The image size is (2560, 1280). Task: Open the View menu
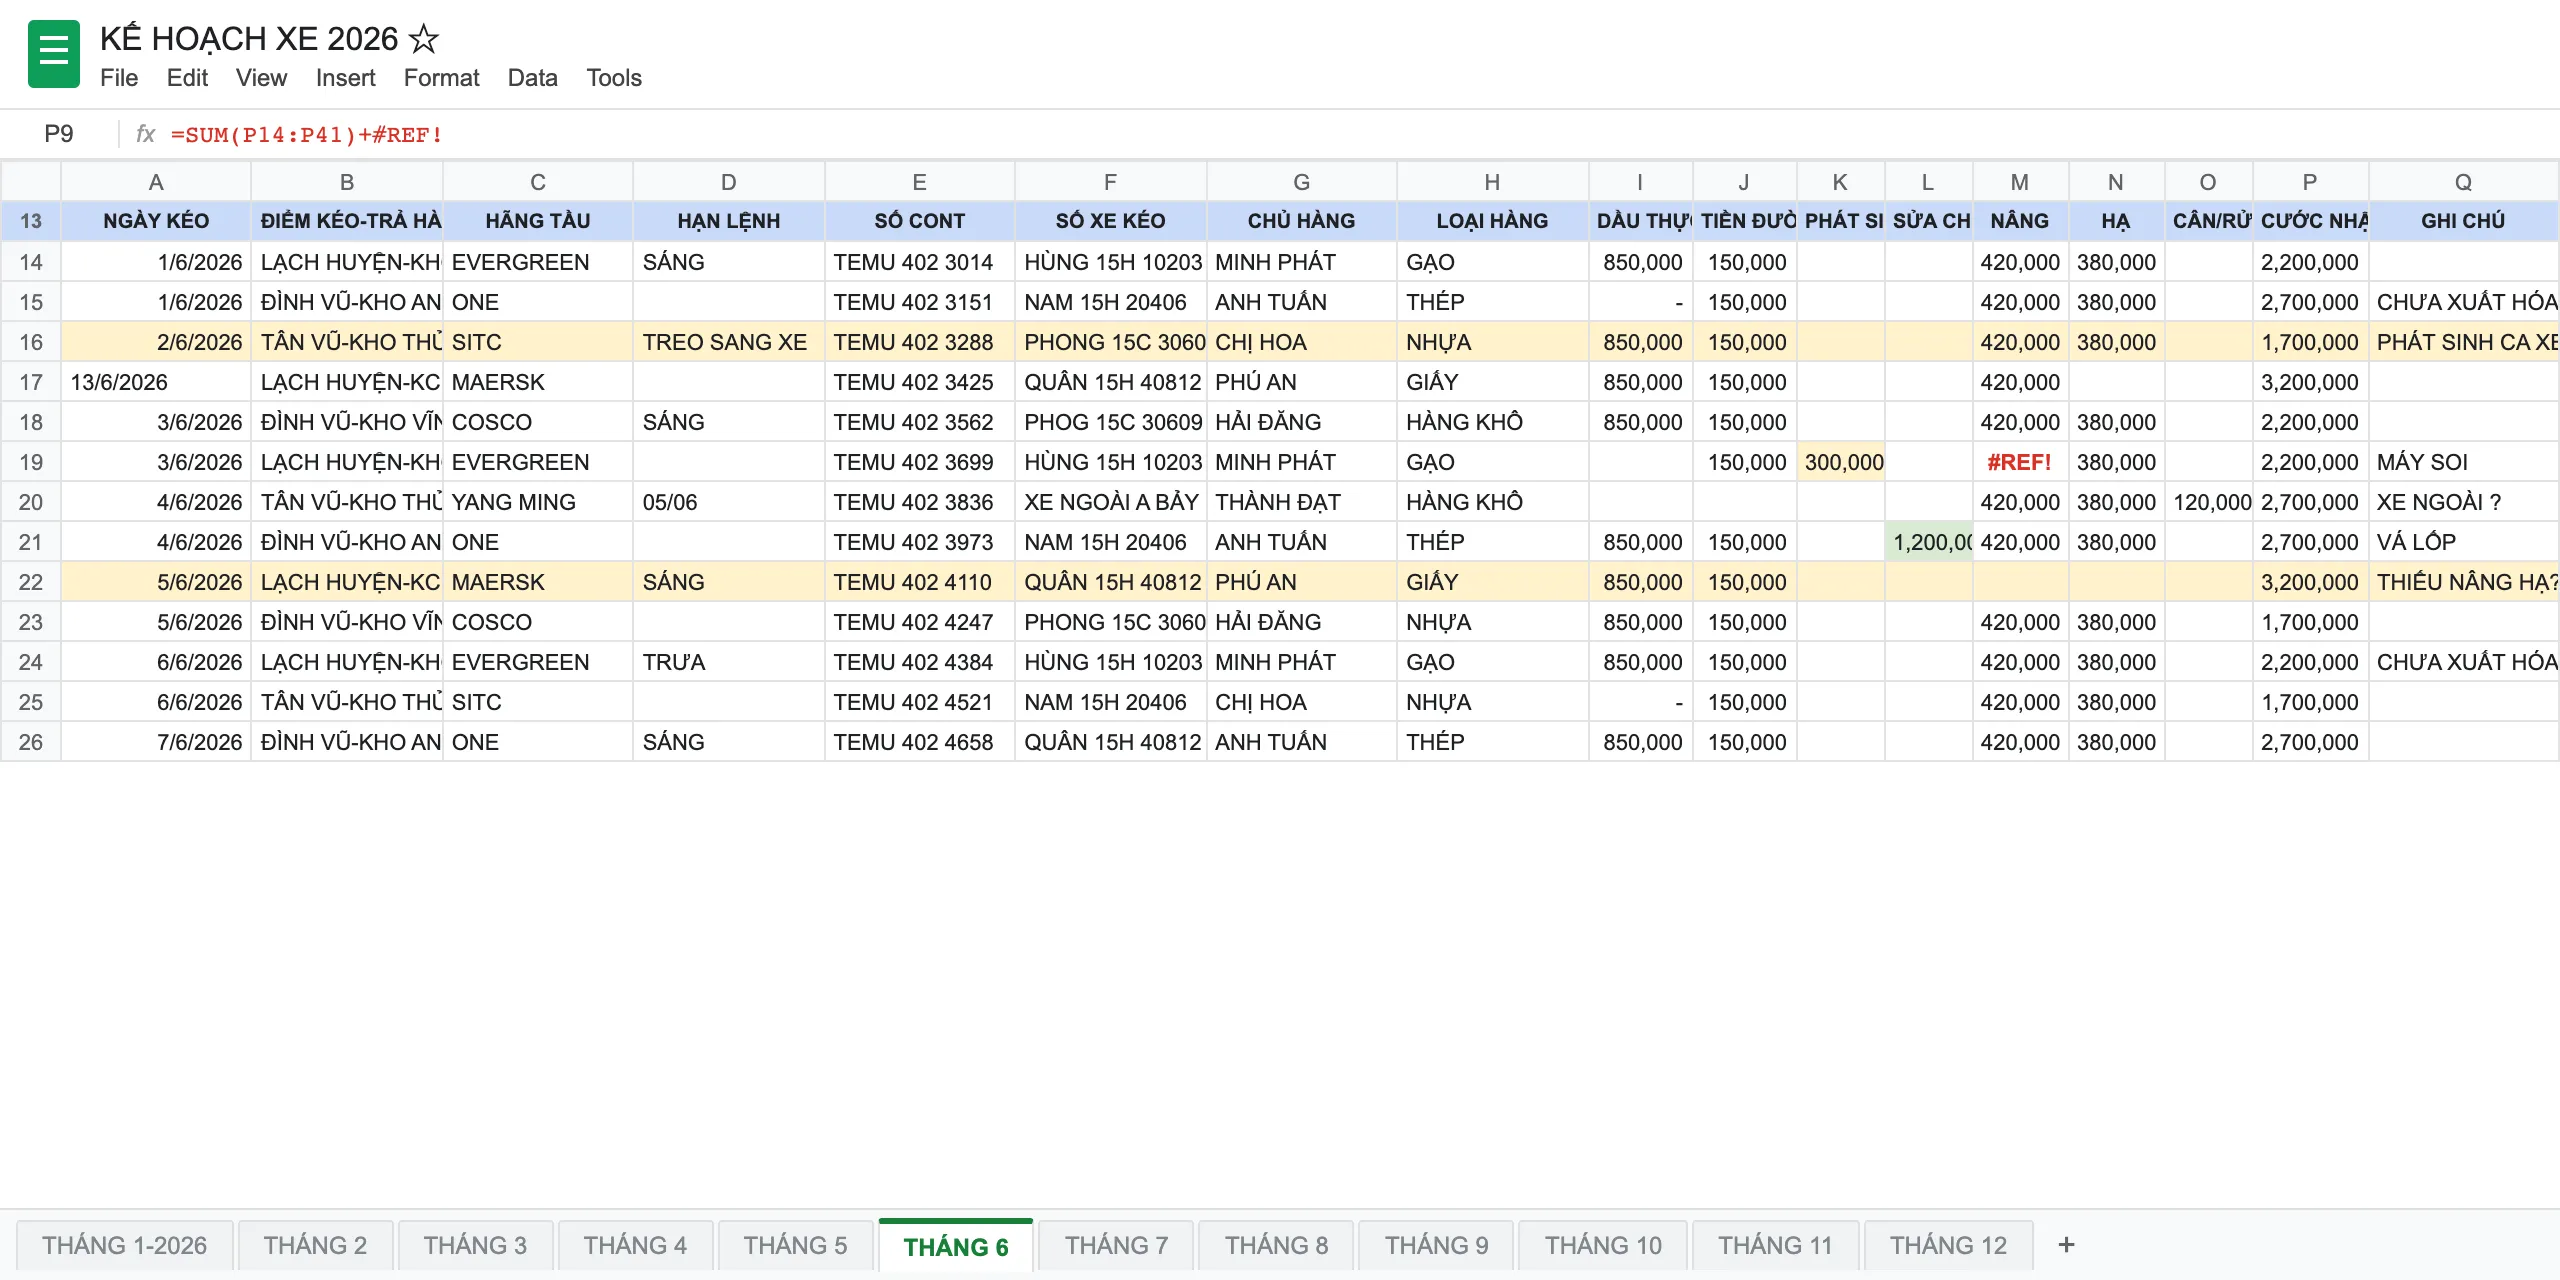point(261,78)
